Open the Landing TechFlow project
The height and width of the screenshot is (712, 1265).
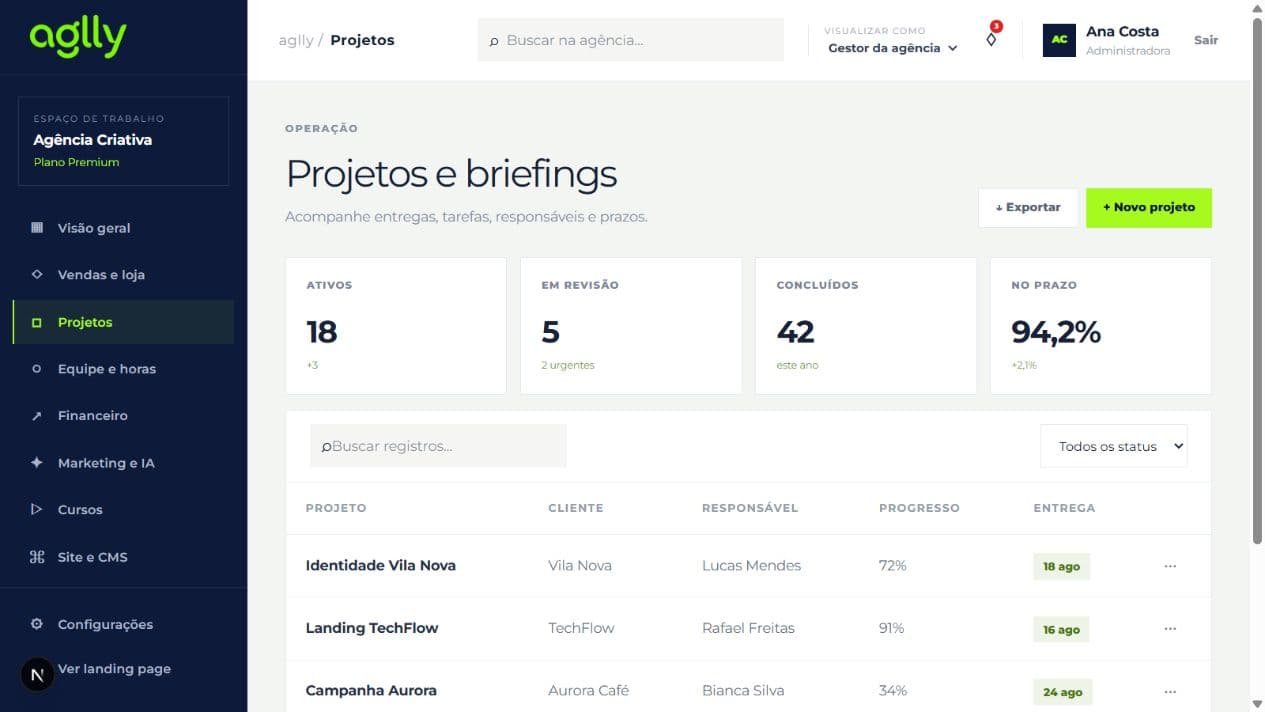point(372,628)
